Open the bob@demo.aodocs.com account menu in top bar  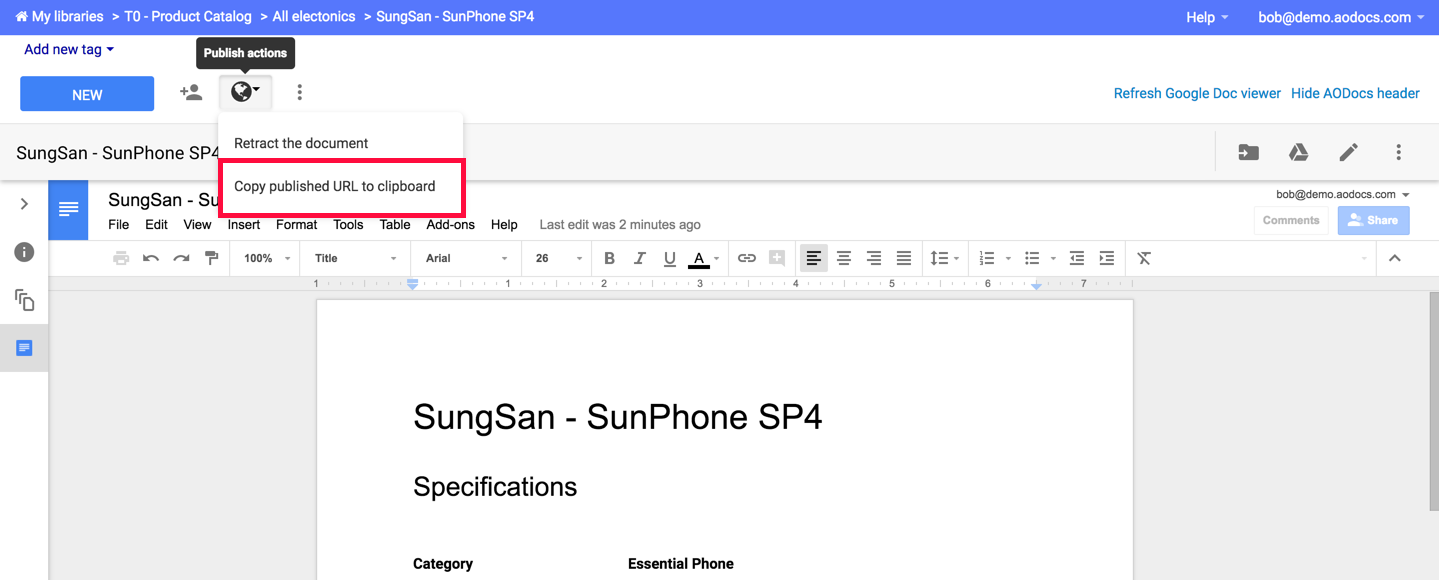click(x=1341, y=17)
